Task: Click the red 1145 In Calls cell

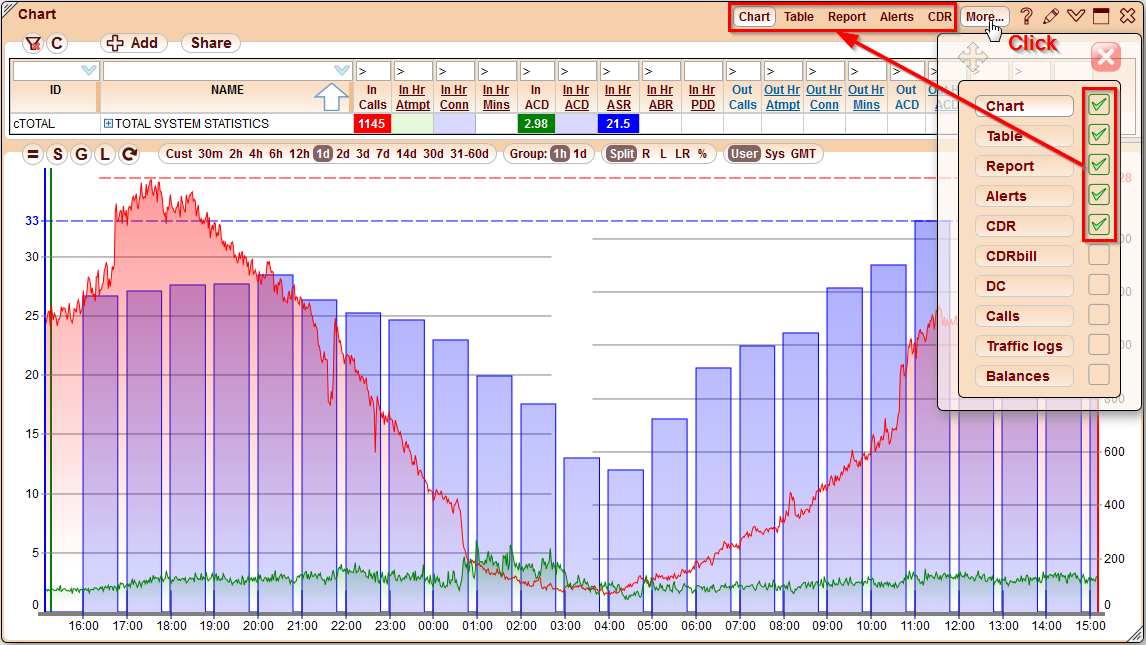Action: [x=372, y=123]
